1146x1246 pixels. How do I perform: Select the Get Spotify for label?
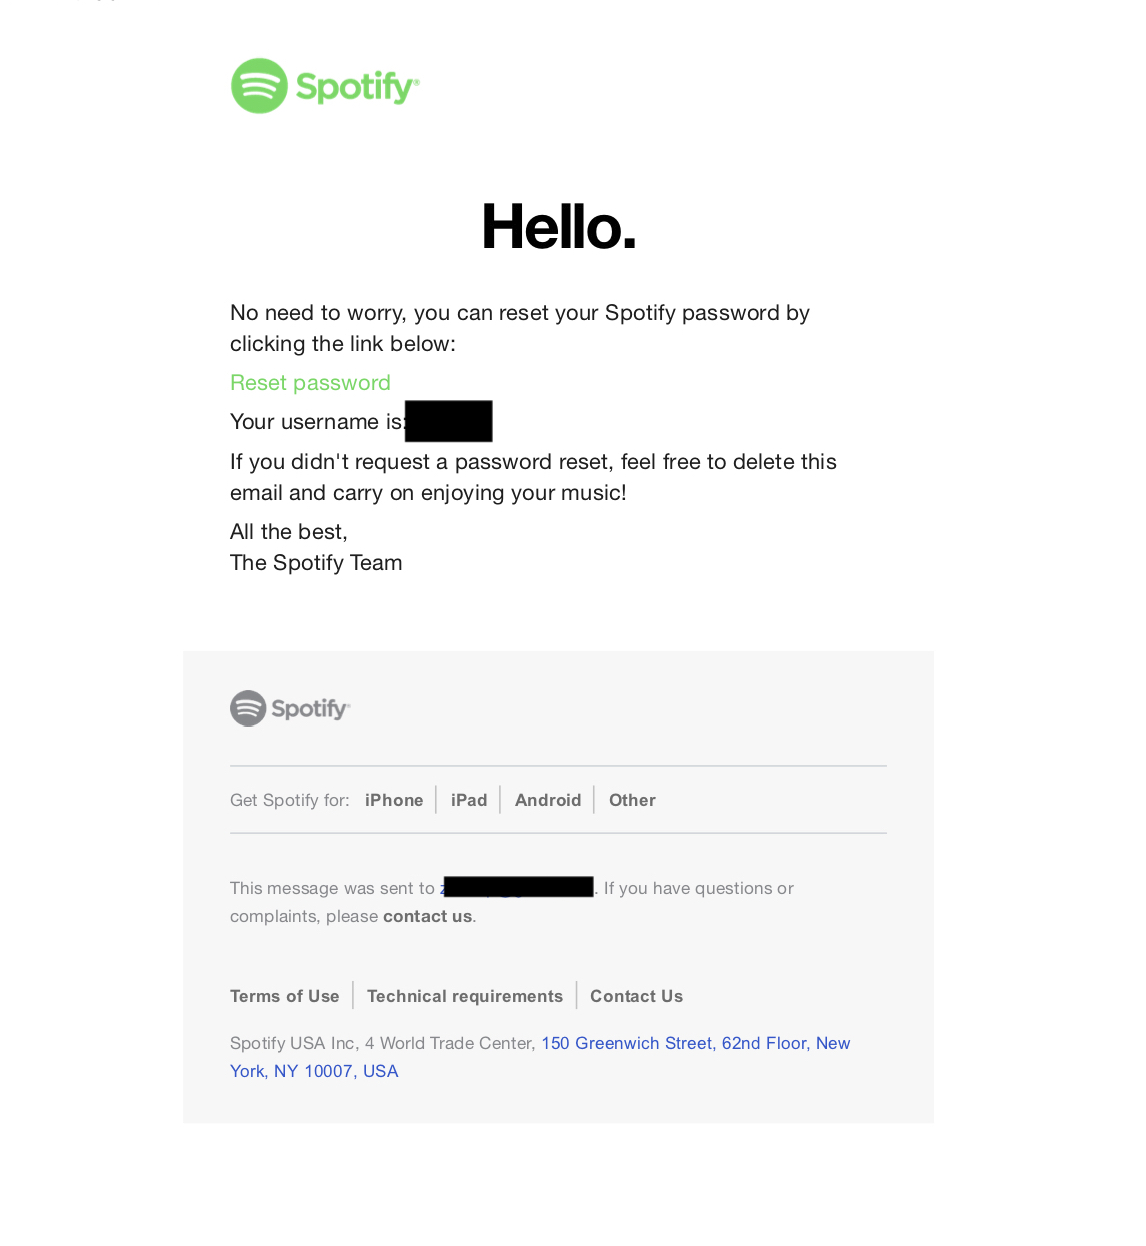(x=289, y=800)
